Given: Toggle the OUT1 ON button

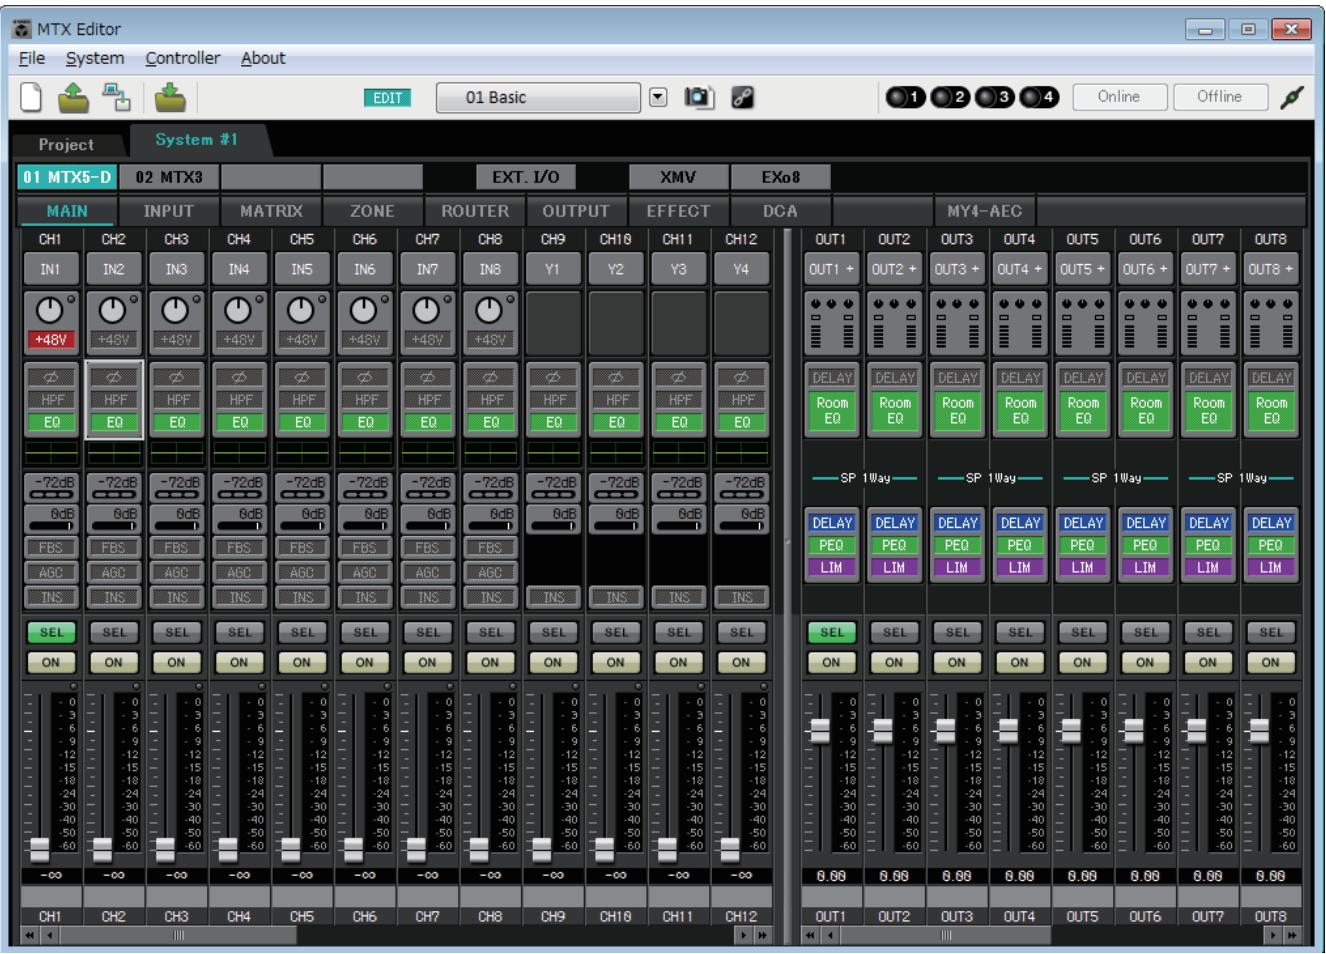Looking at the screenshot, I should pos(832,662).
